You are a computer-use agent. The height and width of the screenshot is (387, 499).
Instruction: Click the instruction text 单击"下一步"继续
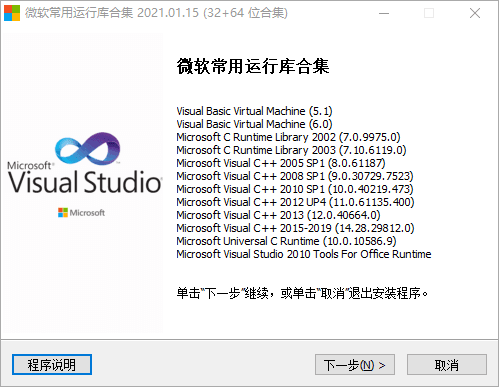[223, 293]
